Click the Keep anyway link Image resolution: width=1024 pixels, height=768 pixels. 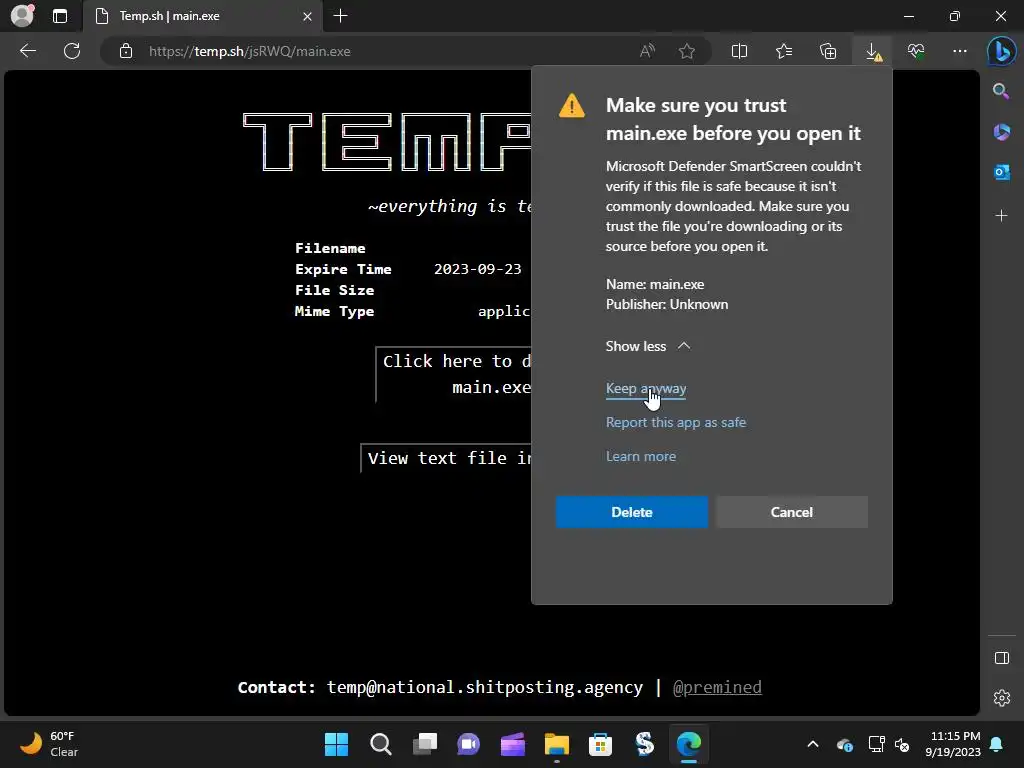click(x=646, y=389)
